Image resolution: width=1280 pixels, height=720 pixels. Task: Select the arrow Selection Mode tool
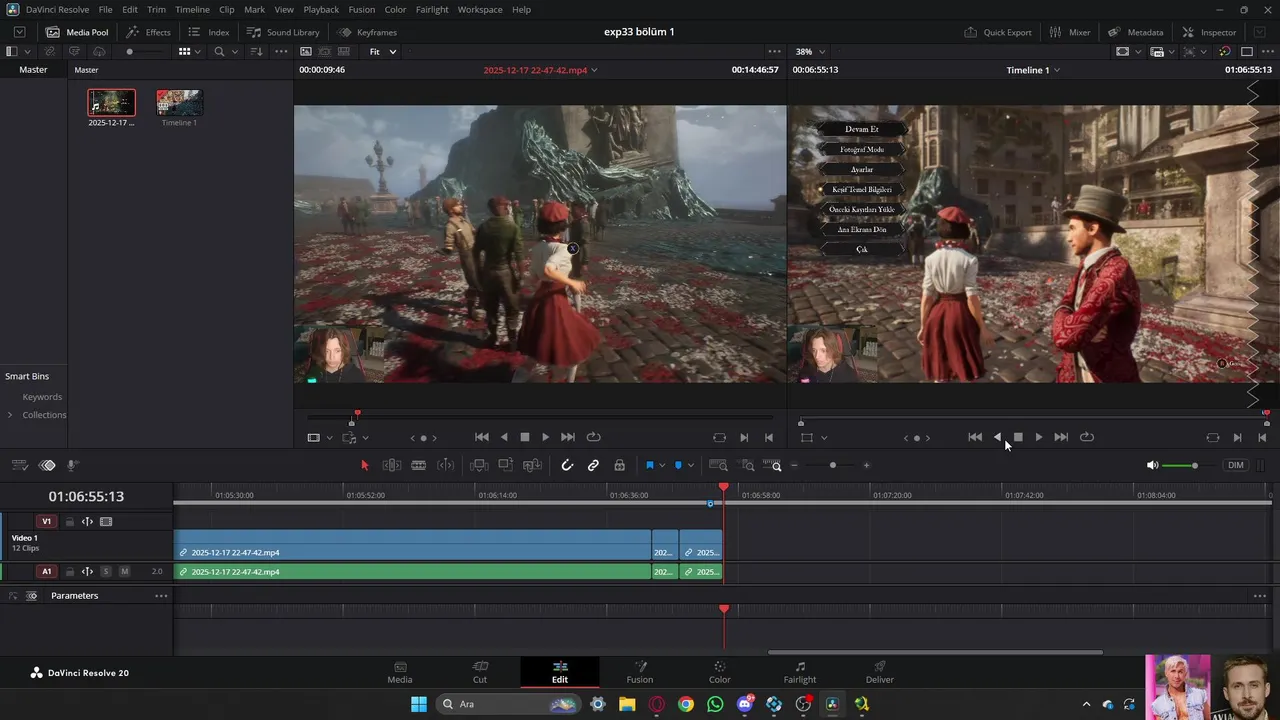click(365, 465)
